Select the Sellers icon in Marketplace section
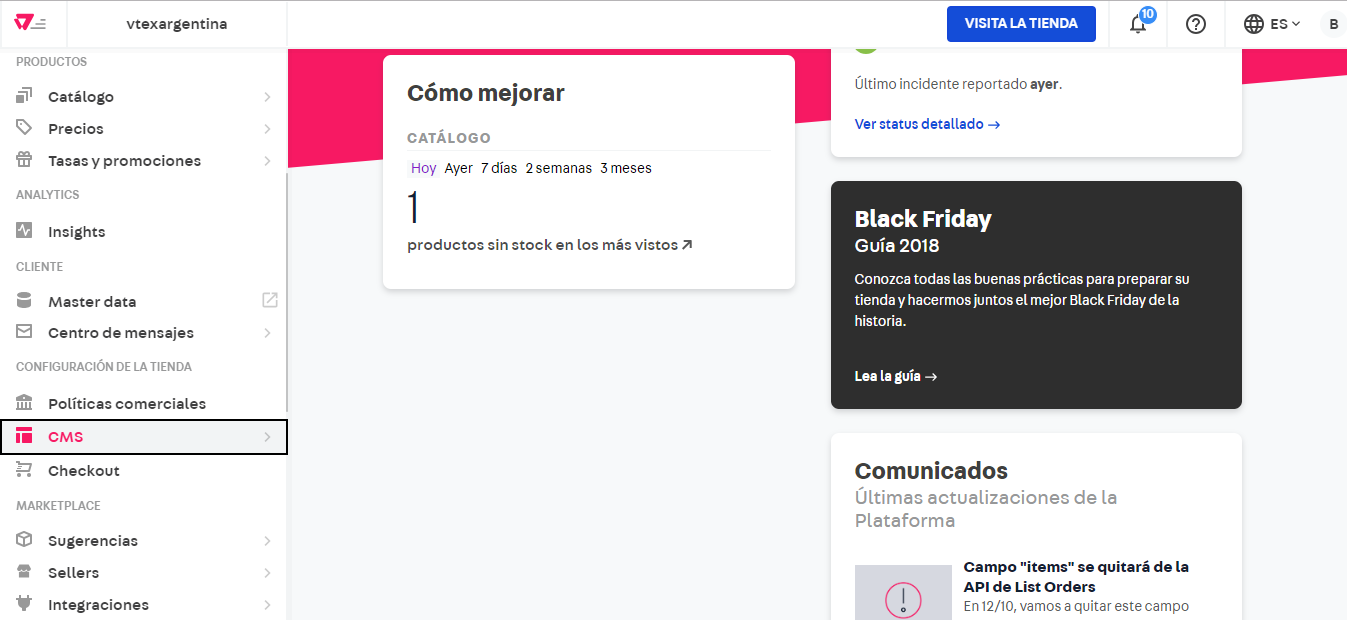 coord(22,572)
